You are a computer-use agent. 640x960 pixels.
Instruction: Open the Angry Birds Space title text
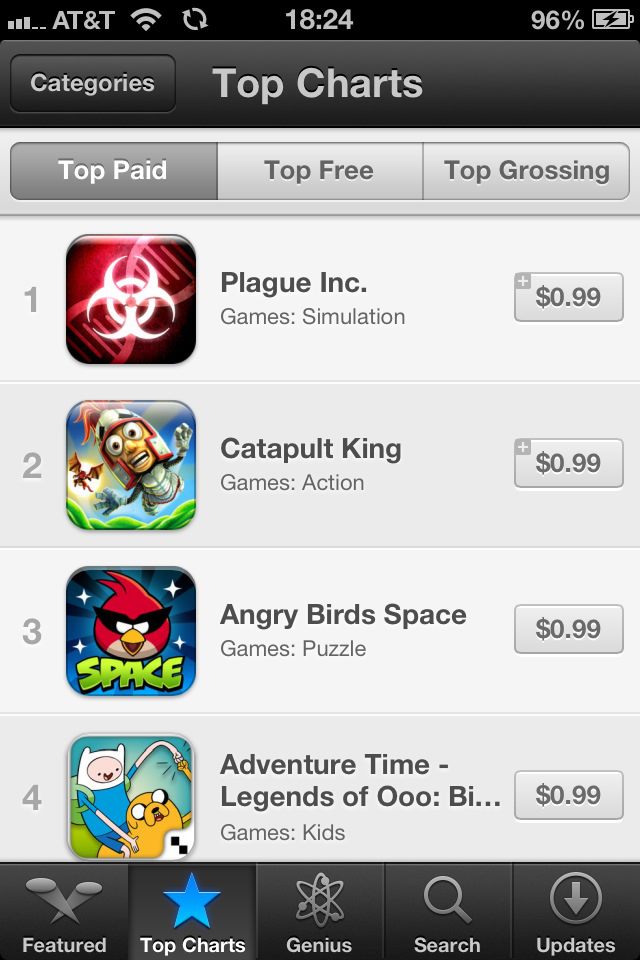[343, 615]
